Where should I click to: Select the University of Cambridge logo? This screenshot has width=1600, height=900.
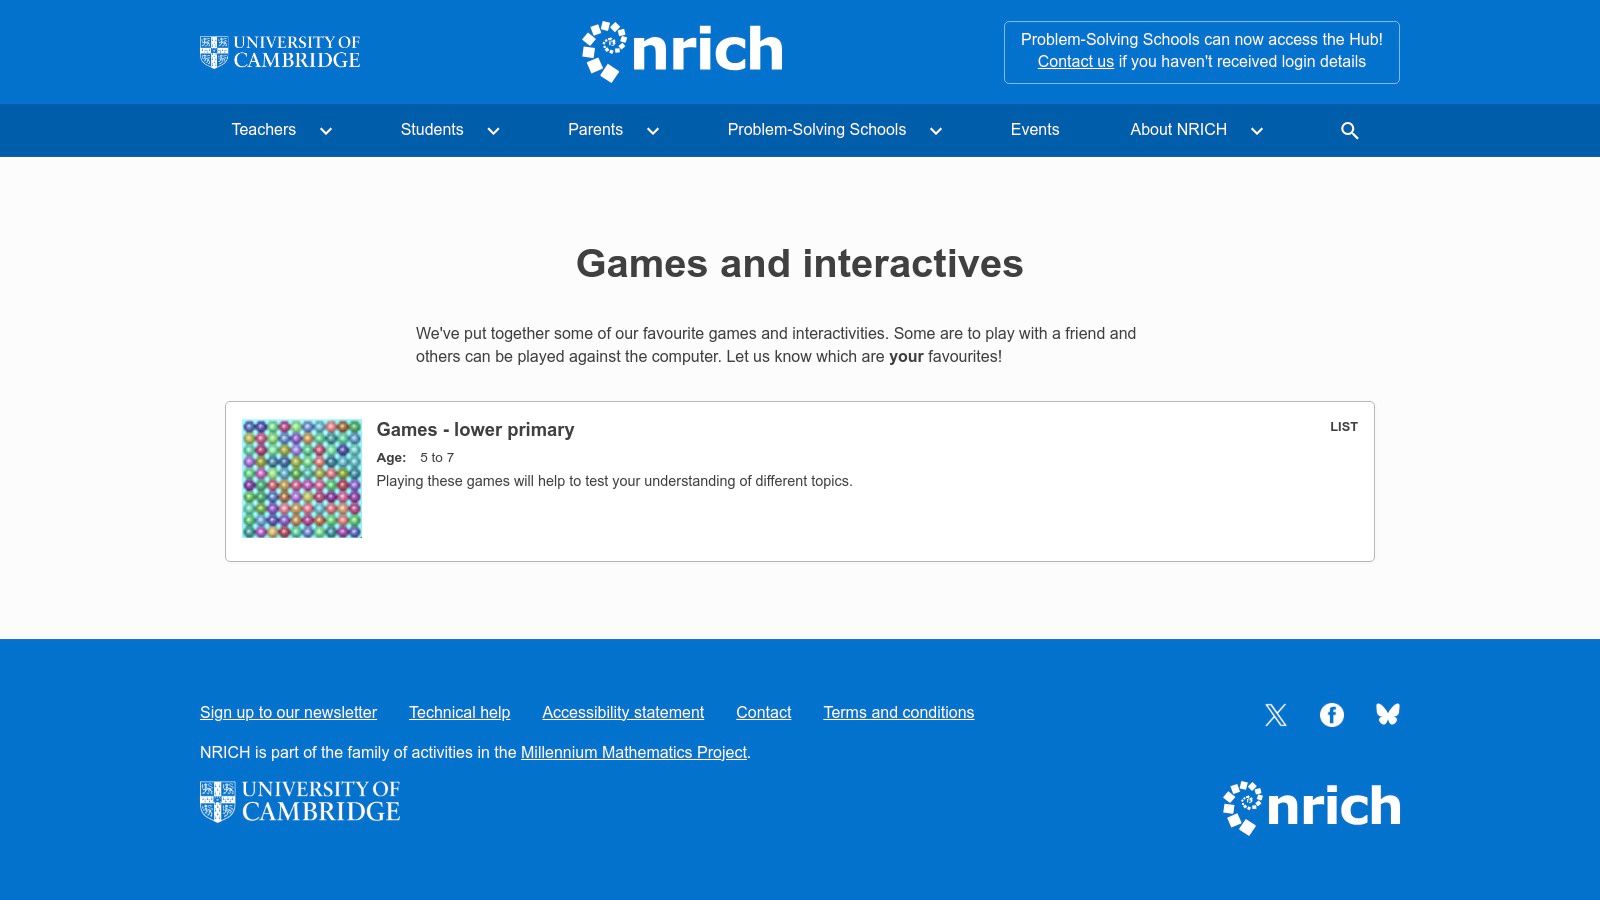click(280, 51)
